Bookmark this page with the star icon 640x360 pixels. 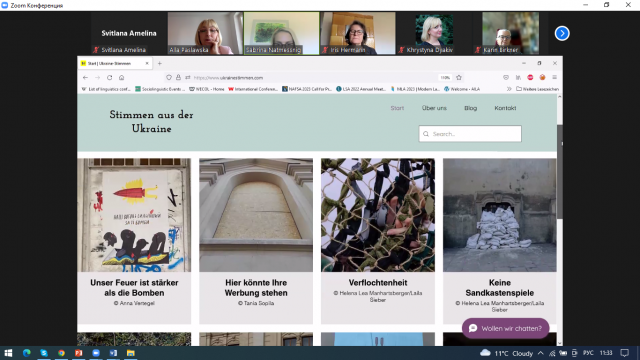459,78
